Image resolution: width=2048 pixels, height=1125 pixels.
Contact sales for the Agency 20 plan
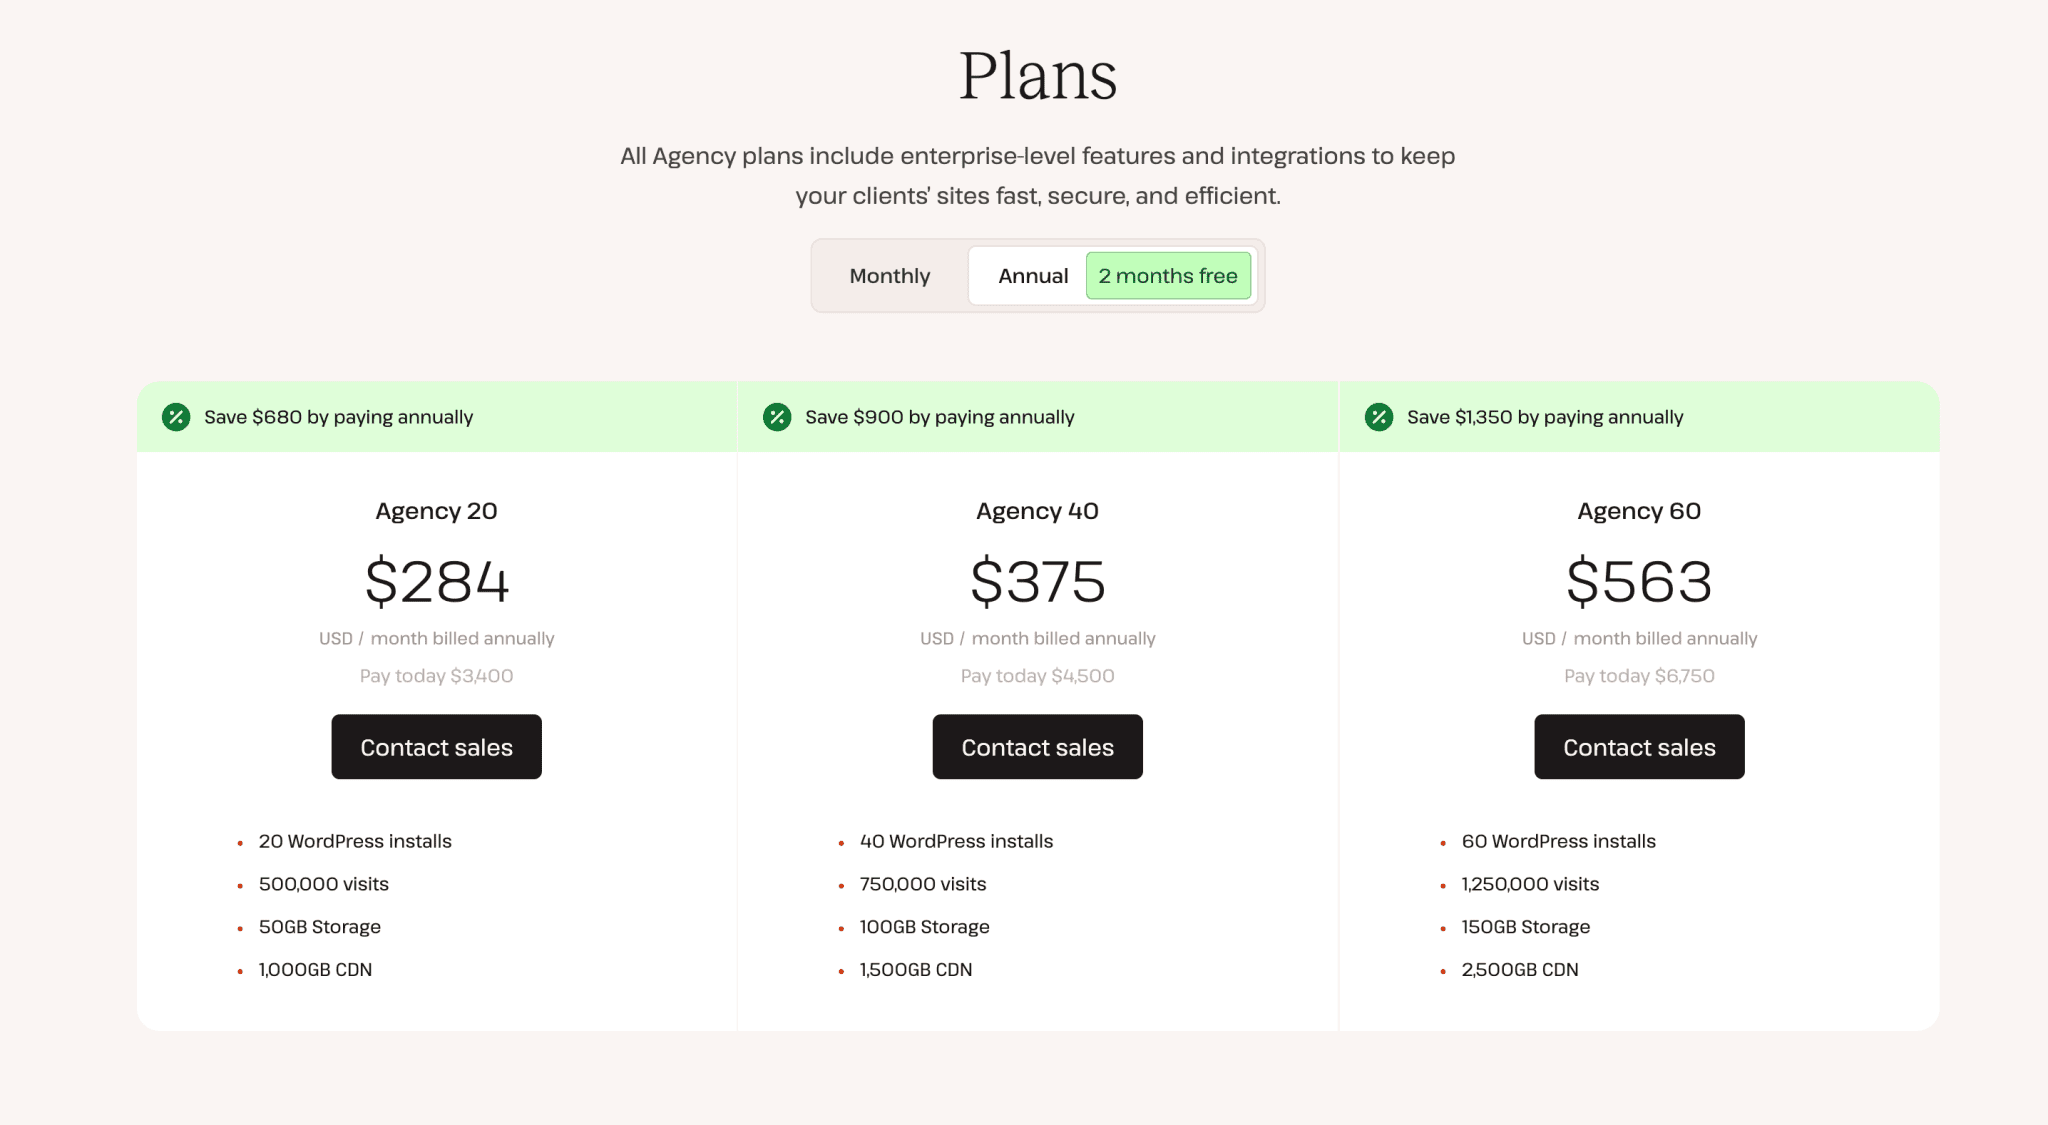tap(436, 747)
